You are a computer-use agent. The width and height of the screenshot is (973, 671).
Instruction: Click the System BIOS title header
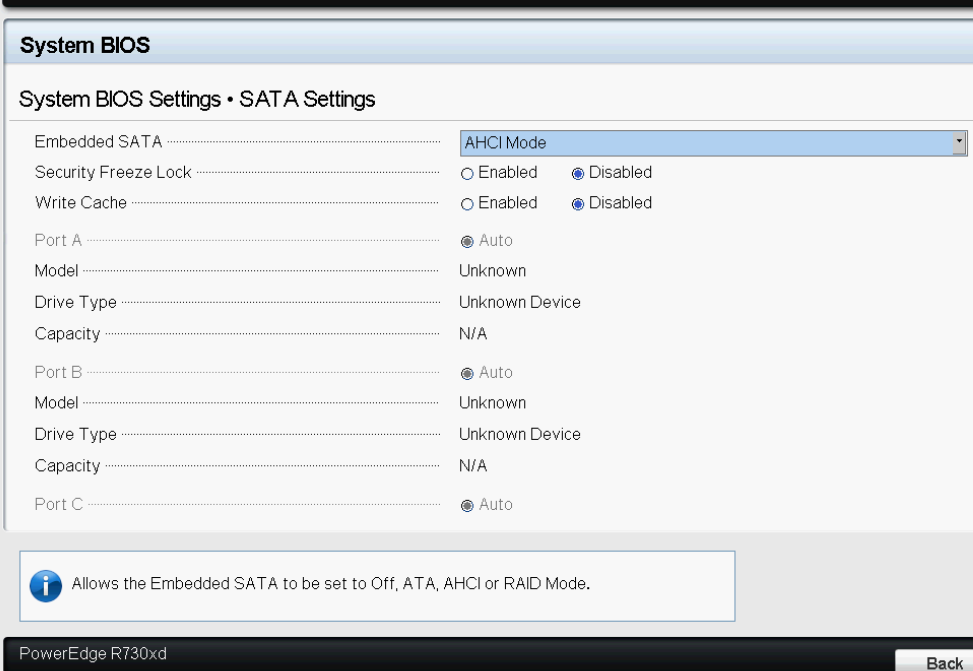pyautogui.click(x=85, y=44)
